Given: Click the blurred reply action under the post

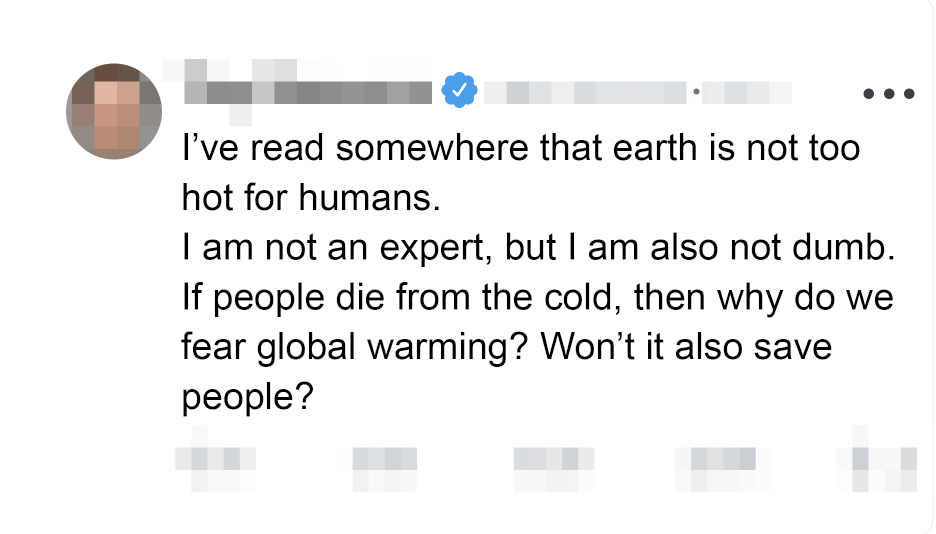Looking at the screenshot, I should 215,459.
